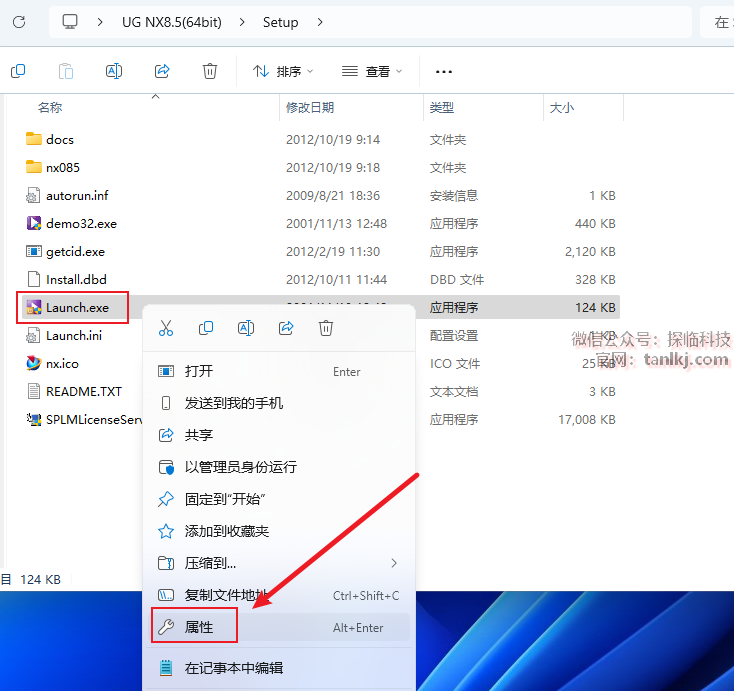Select the demo32.exe file name
Viewport: 734px width, 691px height.
click(x=81, y=223)
